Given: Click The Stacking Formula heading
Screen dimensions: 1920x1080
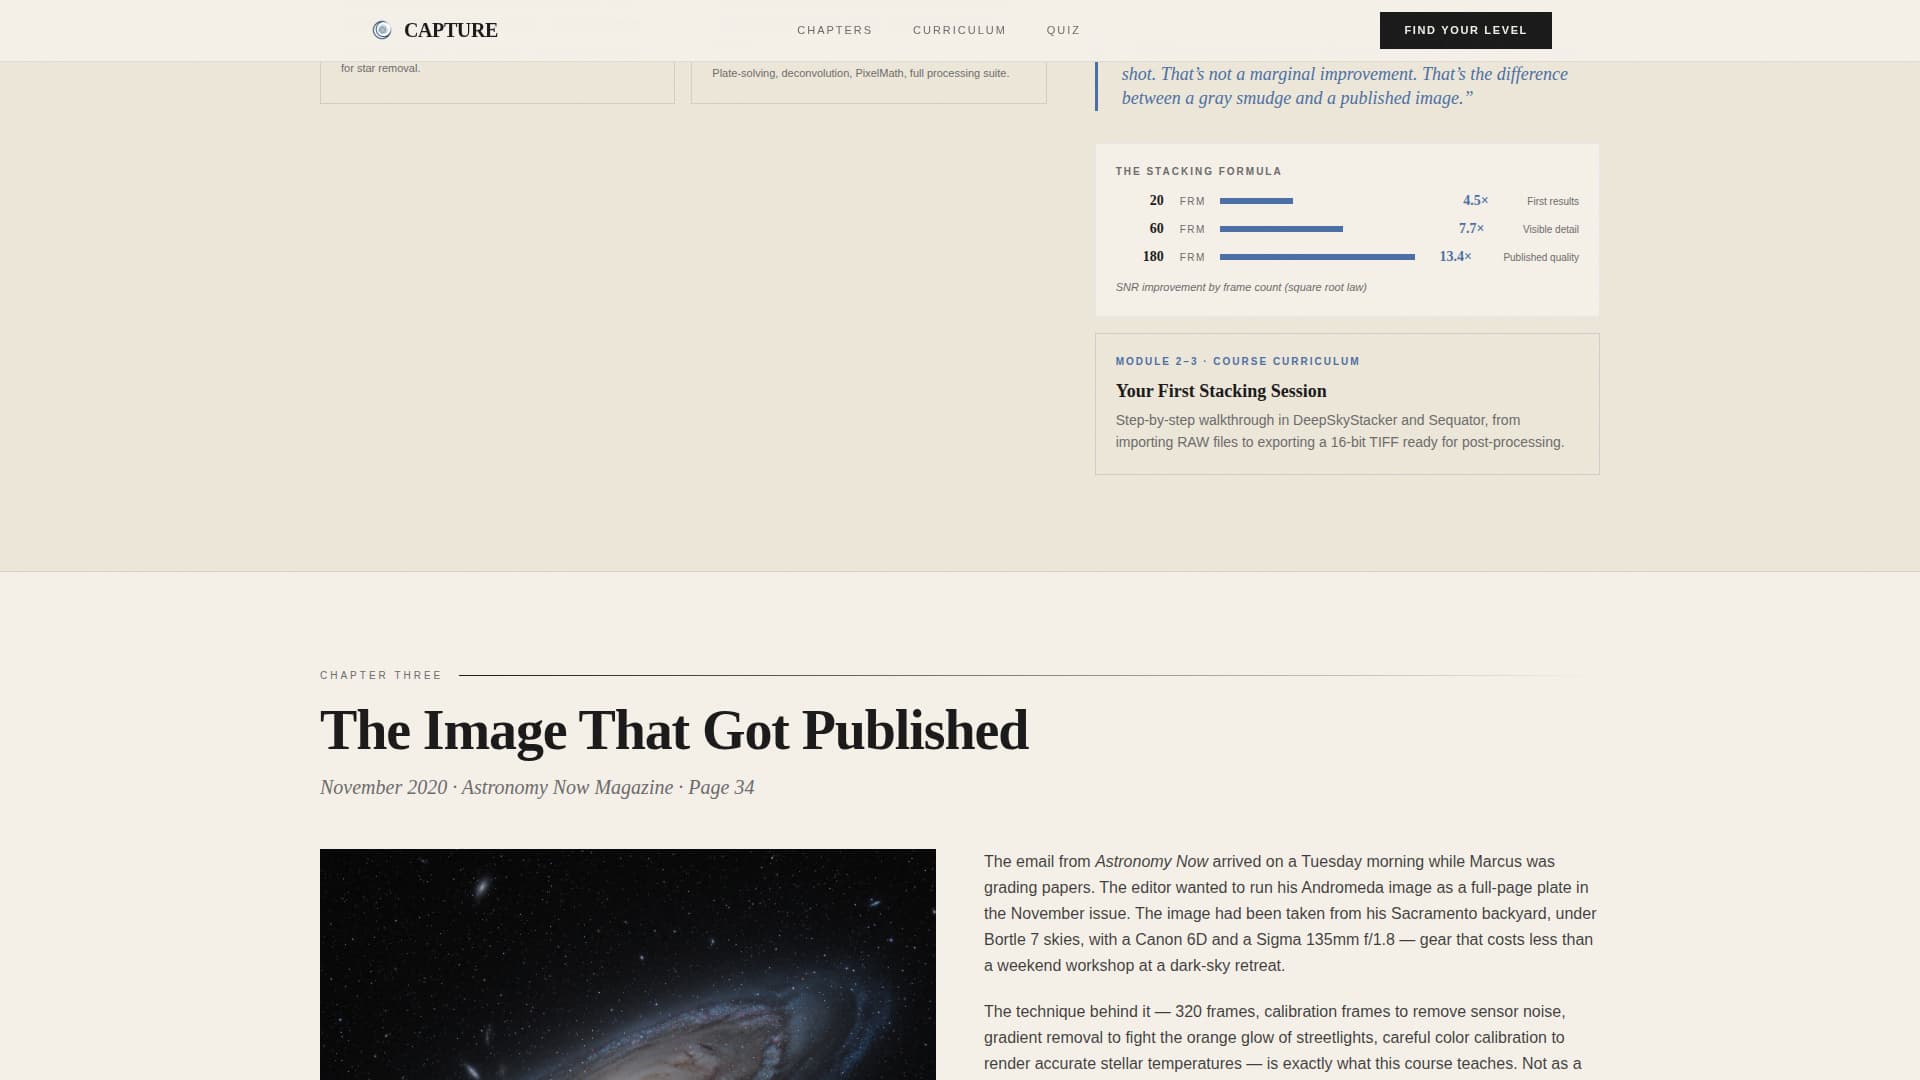Looking at the screenshot, I should click(x=1198, y=171).
